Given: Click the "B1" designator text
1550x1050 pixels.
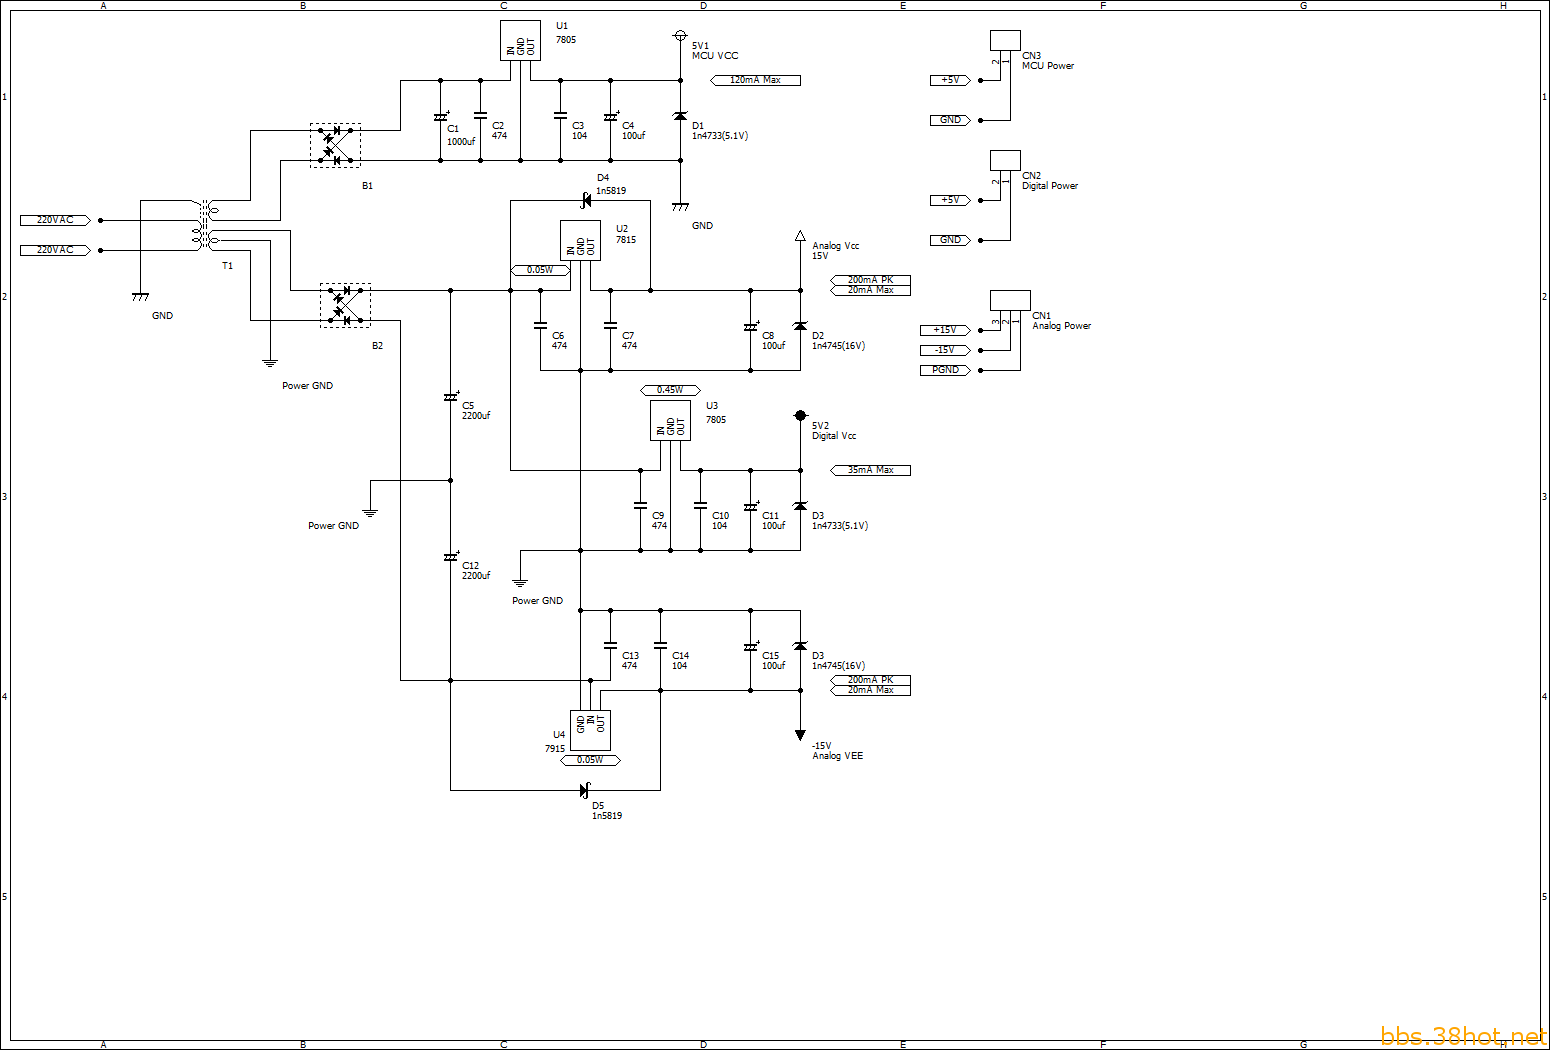Looking at the screenshot, I should (x=367, y=186).
